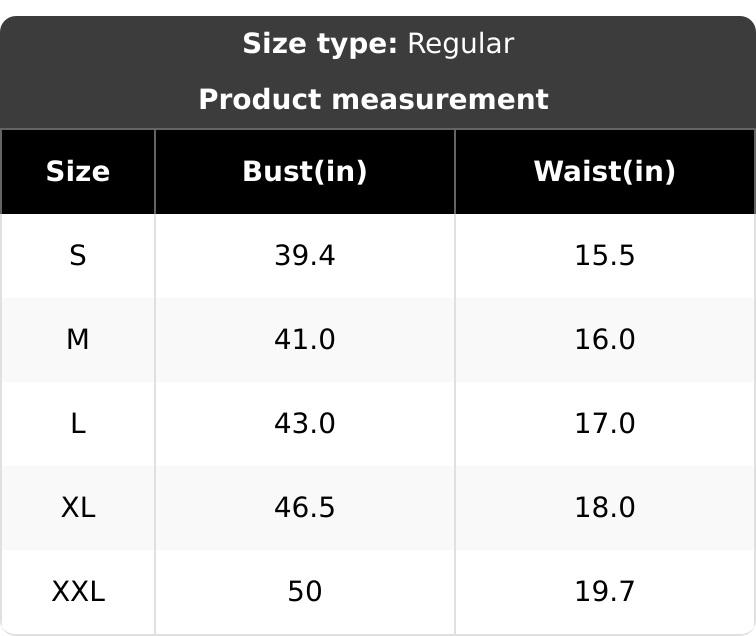Click bust value 46.5
The image size is (756, 636).
pyautogui.click(x=305, y=508)
